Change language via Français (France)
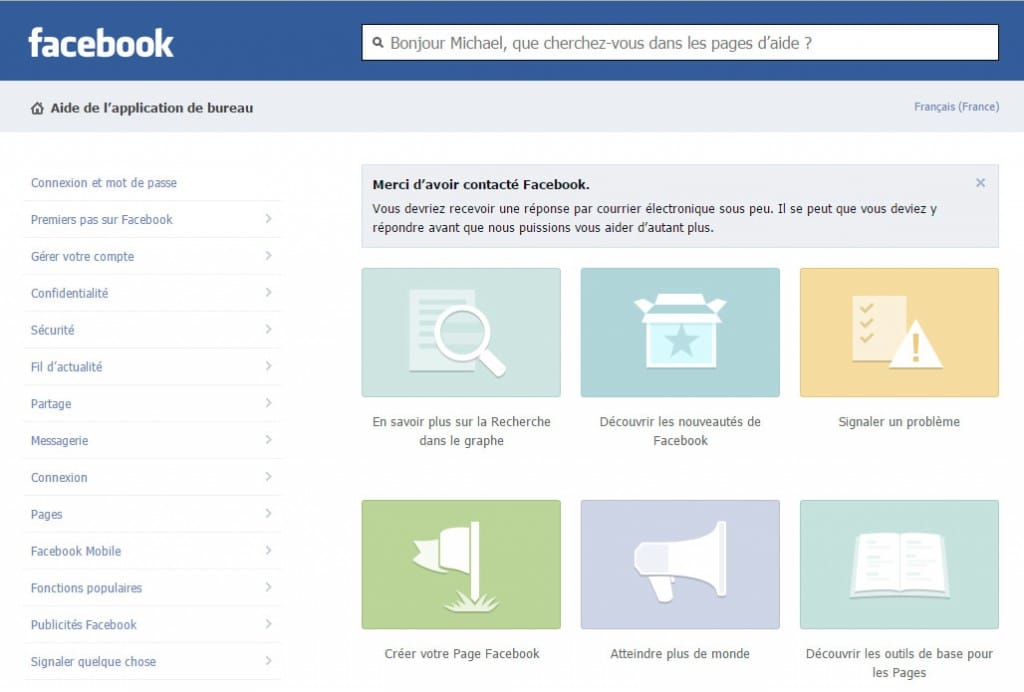 coord(956,107)
